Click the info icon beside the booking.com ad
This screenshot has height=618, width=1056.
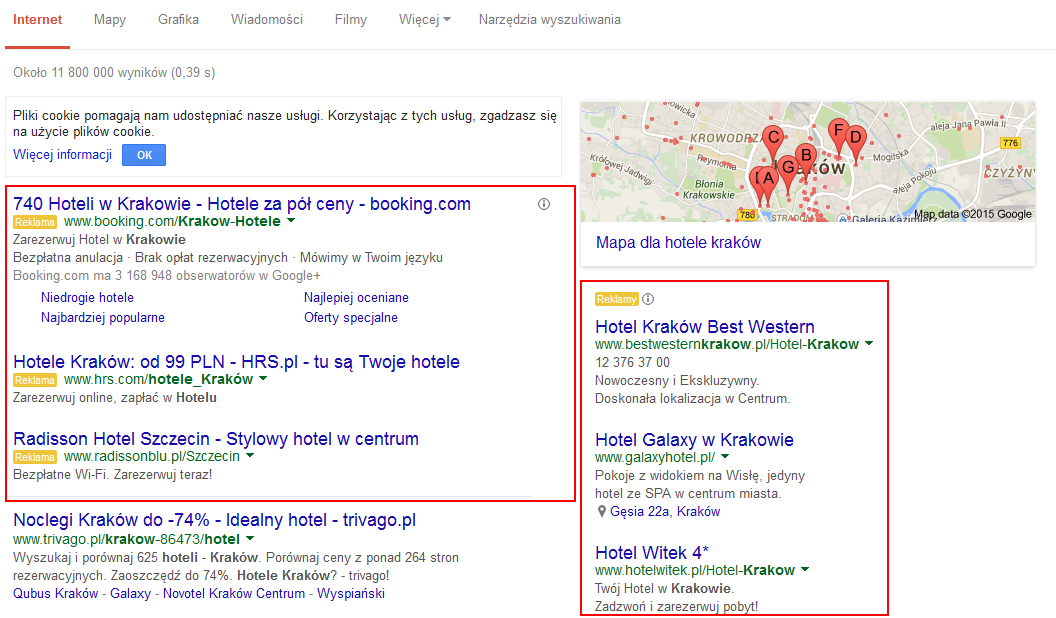tap(544, 204)
